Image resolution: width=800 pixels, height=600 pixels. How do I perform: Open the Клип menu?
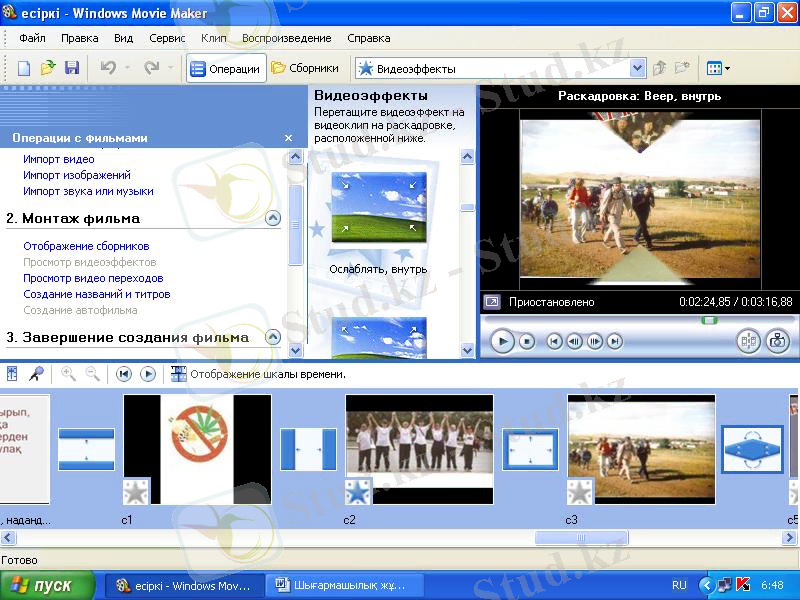[x=213, y=38]
